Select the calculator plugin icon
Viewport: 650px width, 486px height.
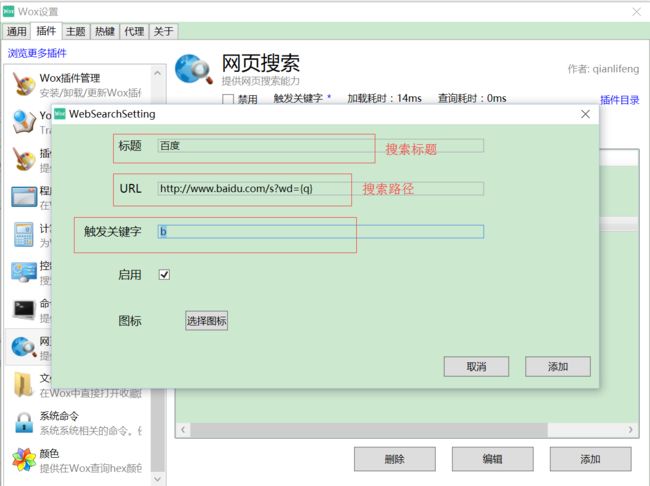(24, 234)
